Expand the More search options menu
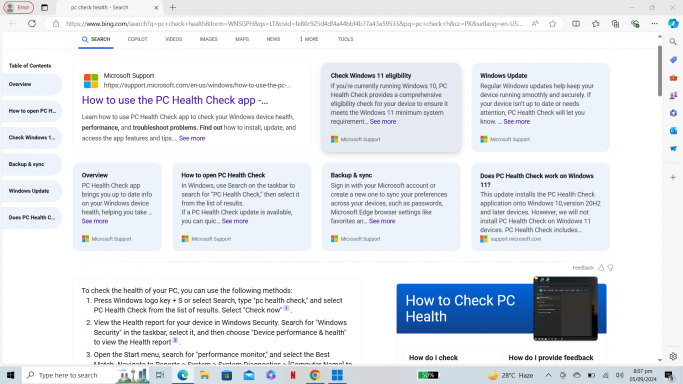Viewport: 683px width, 384px height. pyautogui.click(x=309, y=39)
